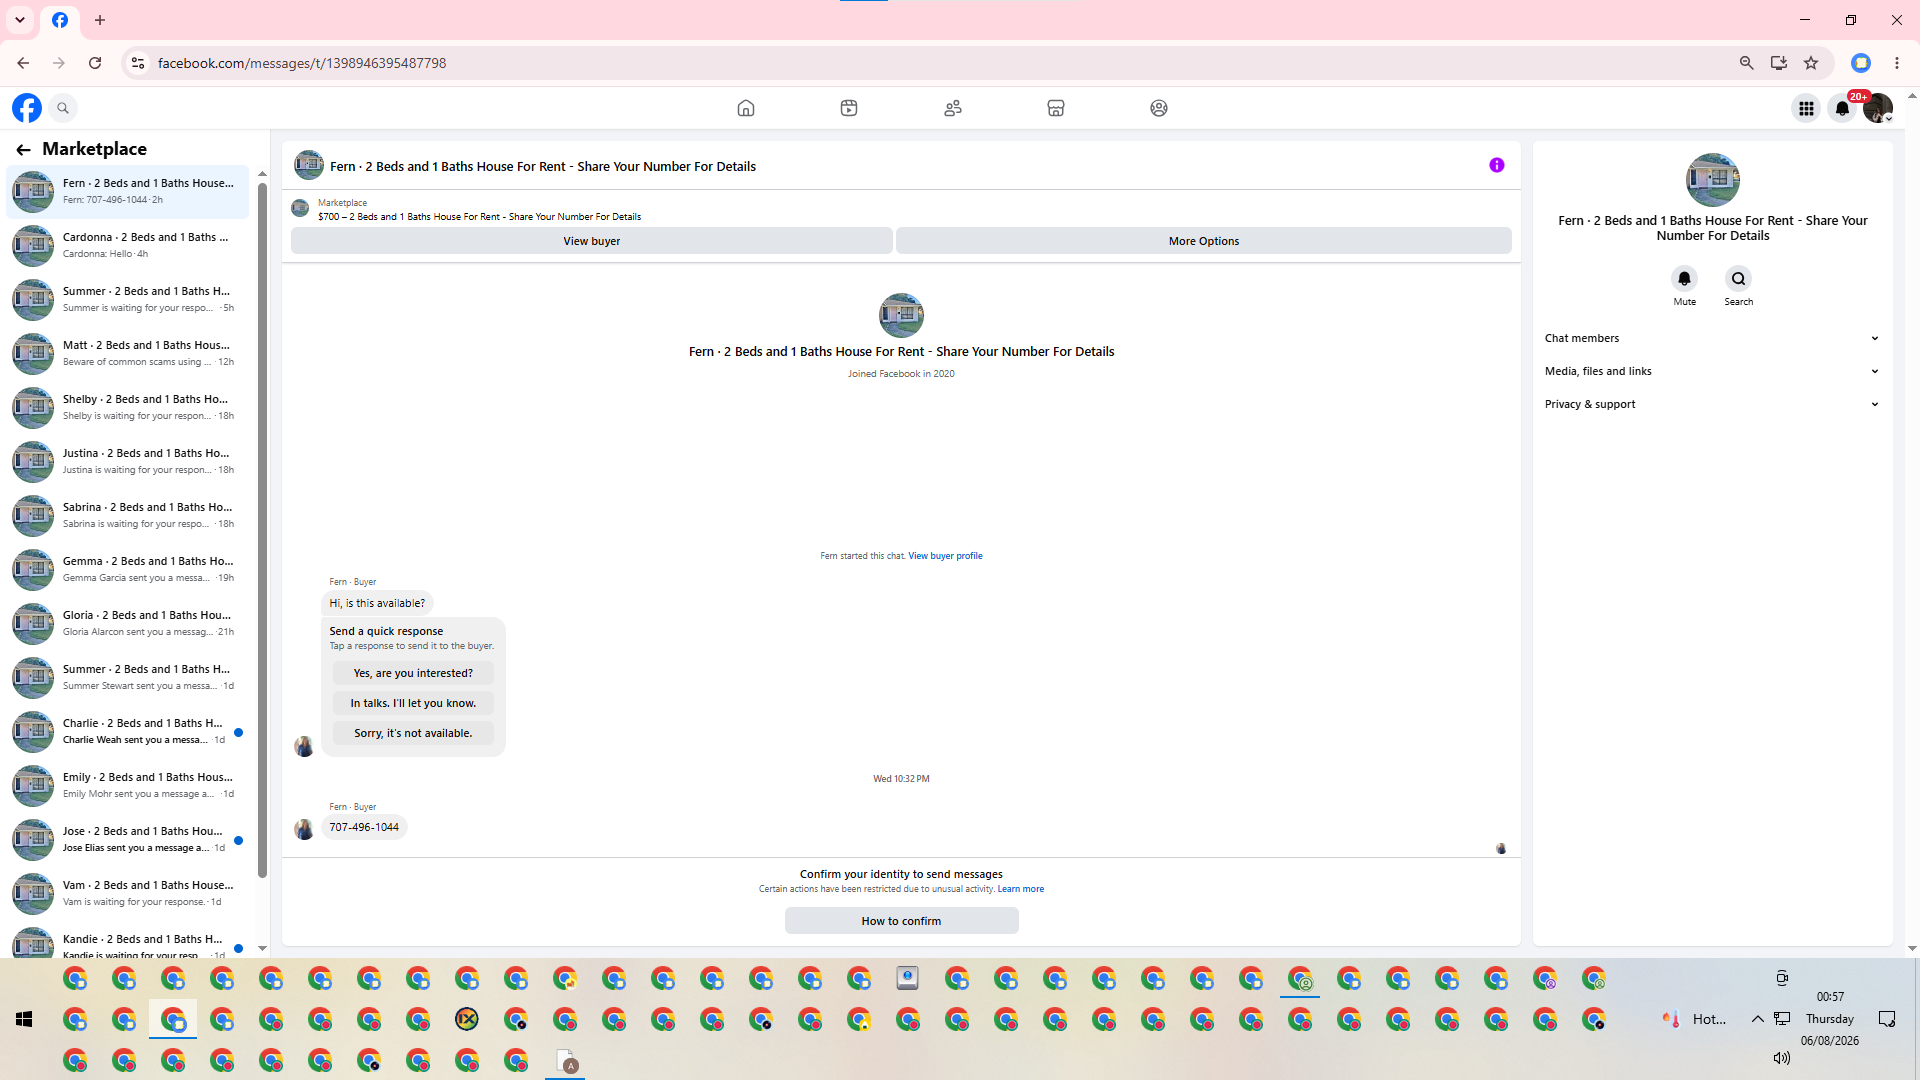Viewport: 1920px width, 1080px height.
Task: Click the back arrow beside Marketplace
Action: 23,150
